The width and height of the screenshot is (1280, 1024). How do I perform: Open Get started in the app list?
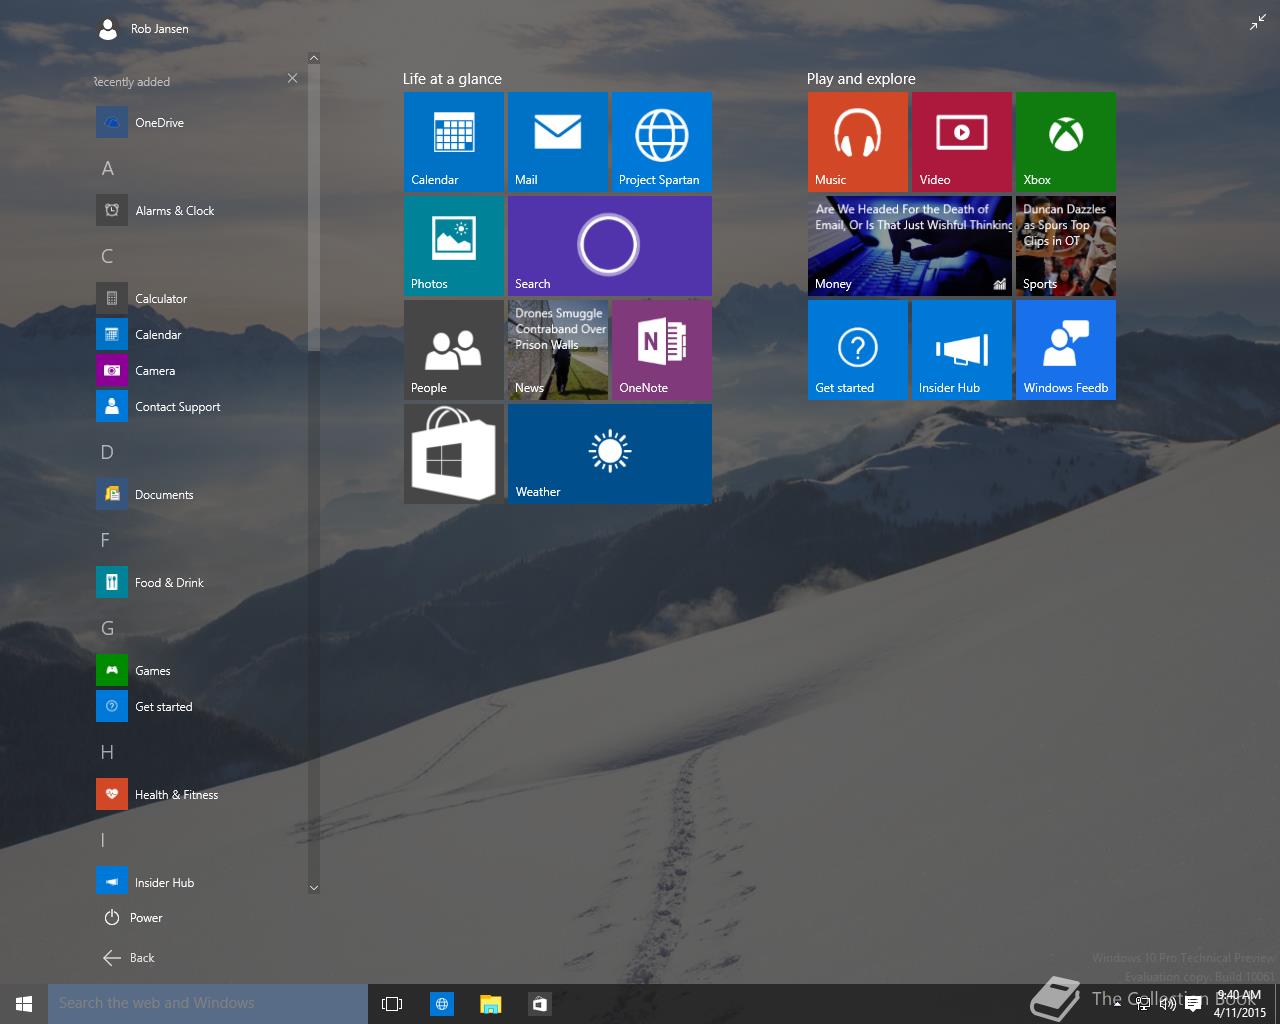point(198,707)
